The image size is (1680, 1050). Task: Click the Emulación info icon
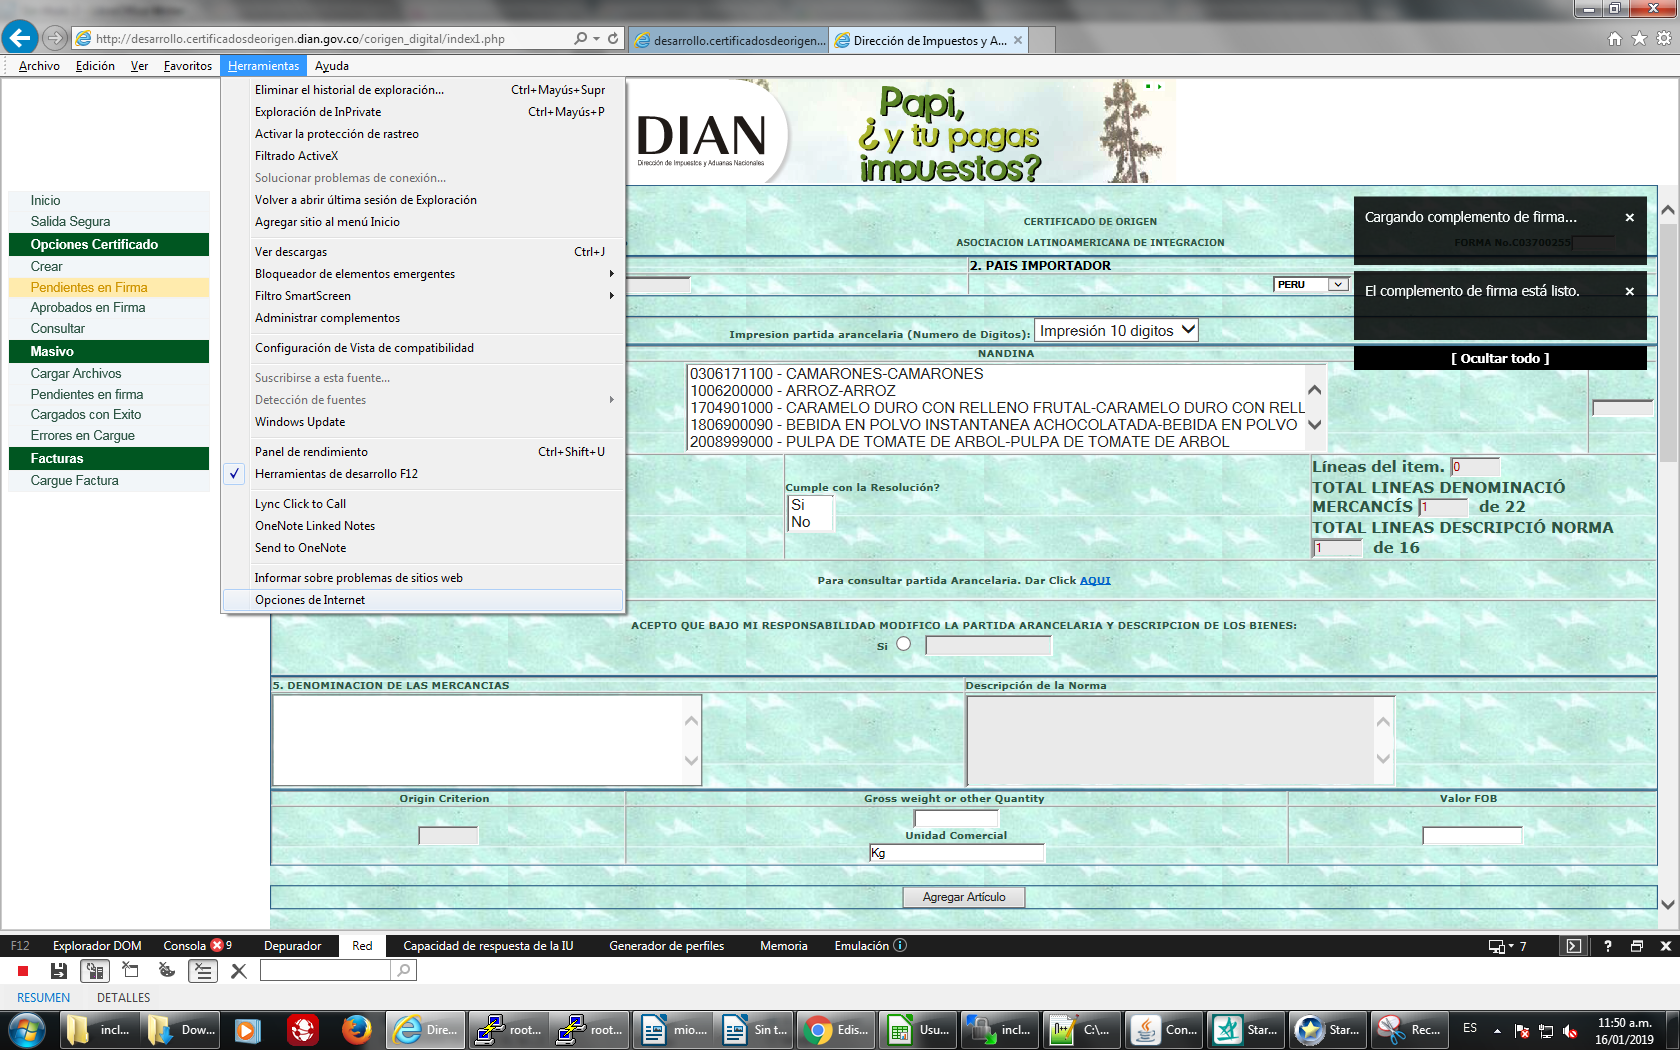click(900, 945)
